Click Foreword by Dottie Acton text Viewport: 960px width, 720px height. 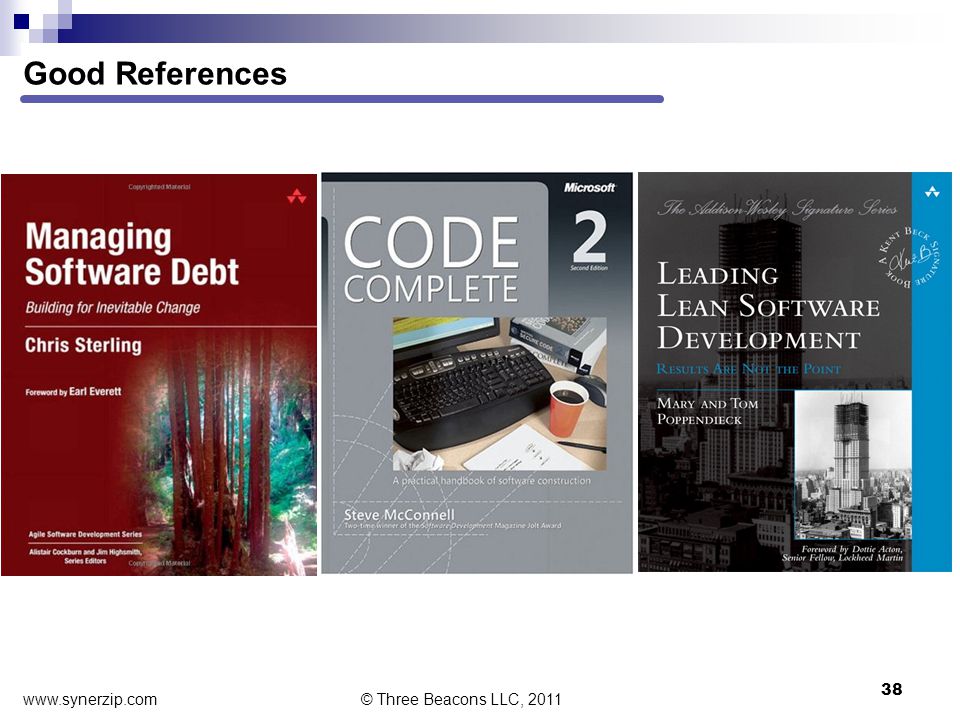[x=842, y=553]
